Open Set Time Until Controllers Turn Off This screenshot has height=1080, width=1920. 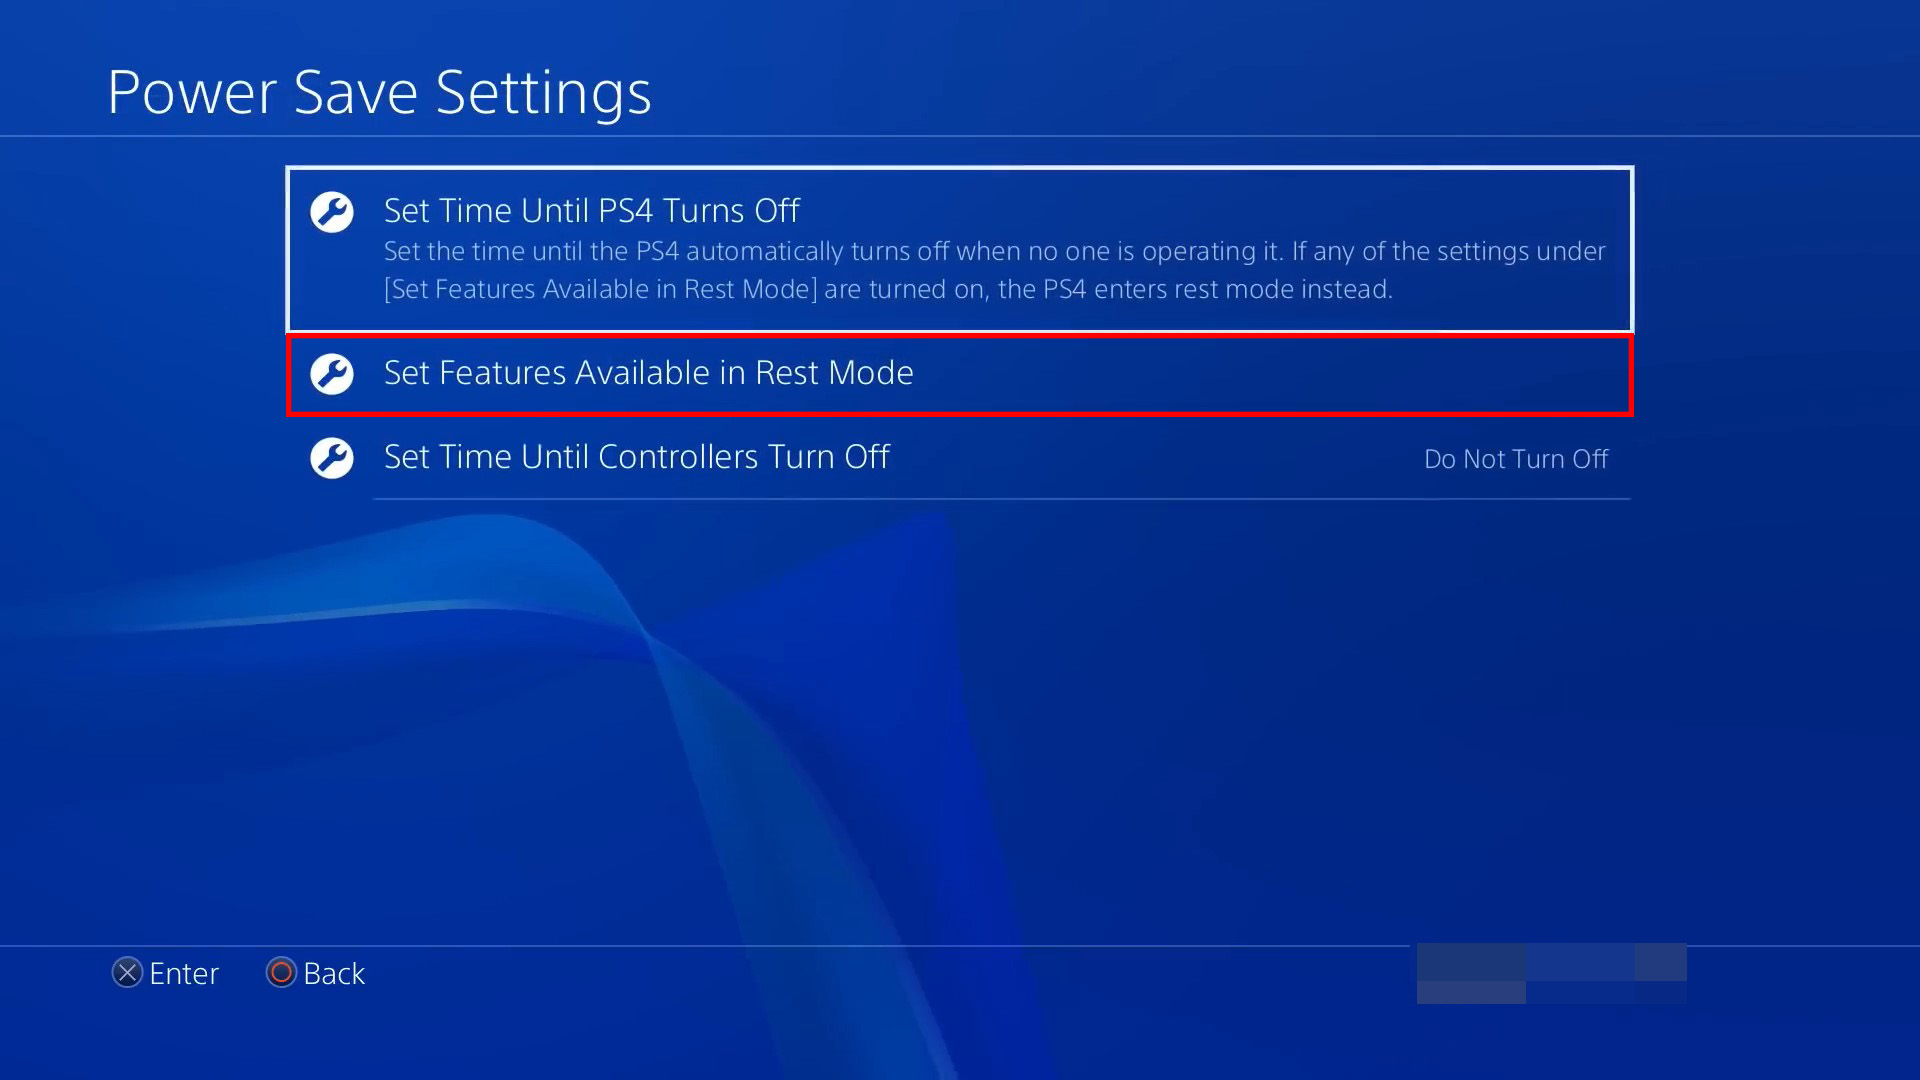pos(960,456)
